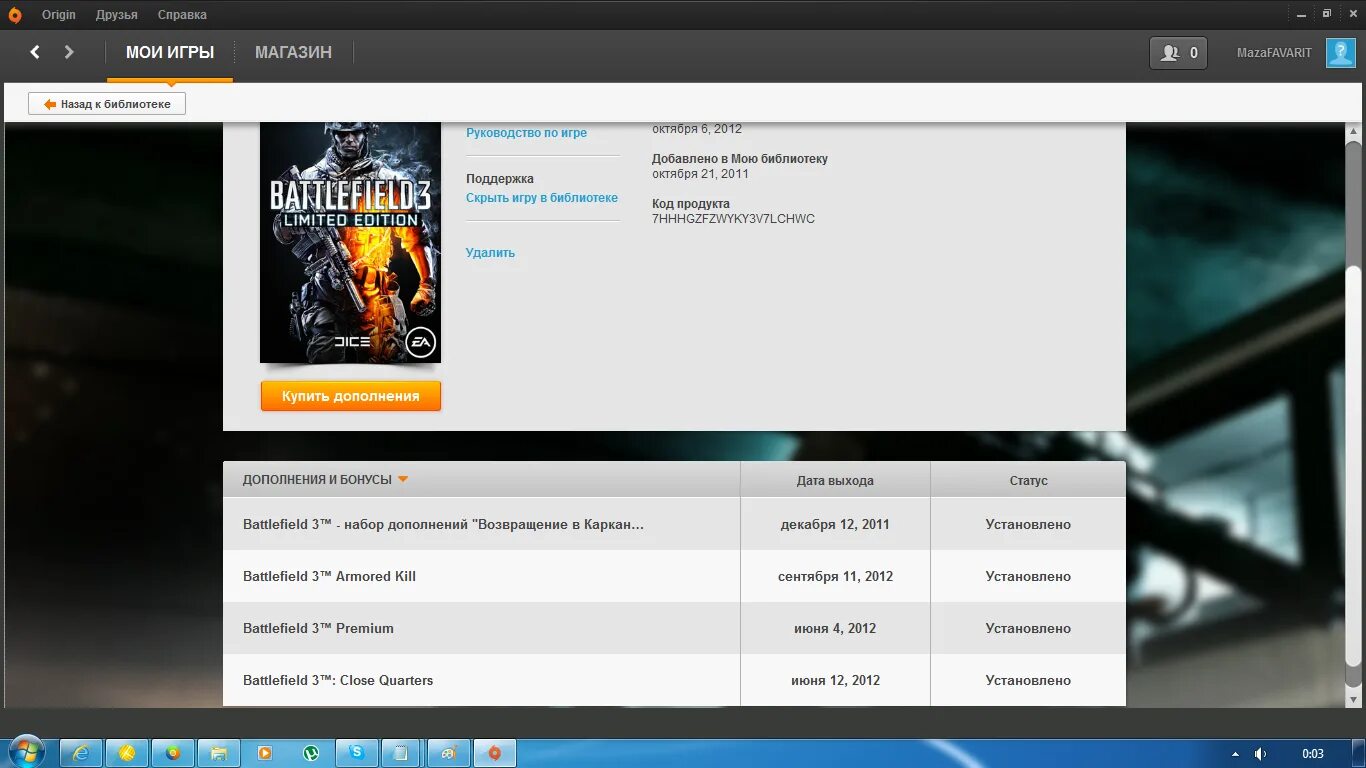The height and width of the screenshot is (768, 1366).
Task: Select the Battlefield 3: Close Quarters row
Action: pyautogui.click(x=674, y=680)
